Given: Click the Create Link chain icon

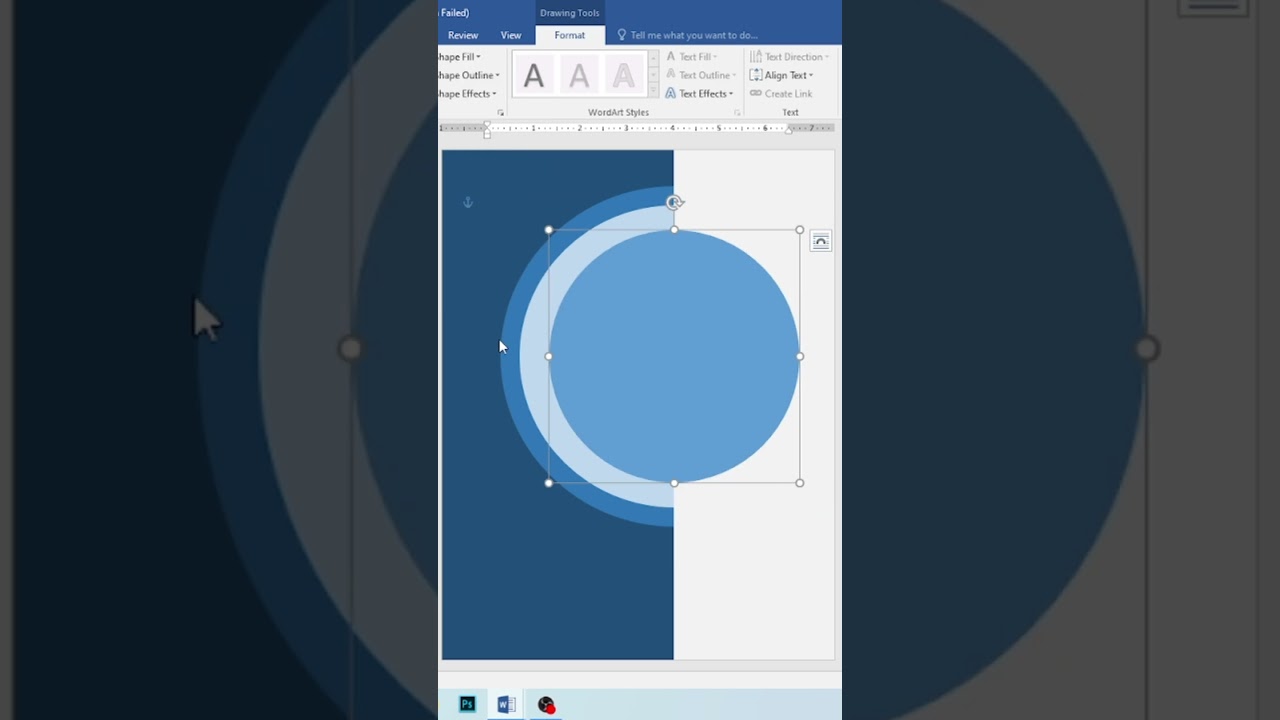Looking at the screenshot, I should click(x=756, y=94).
